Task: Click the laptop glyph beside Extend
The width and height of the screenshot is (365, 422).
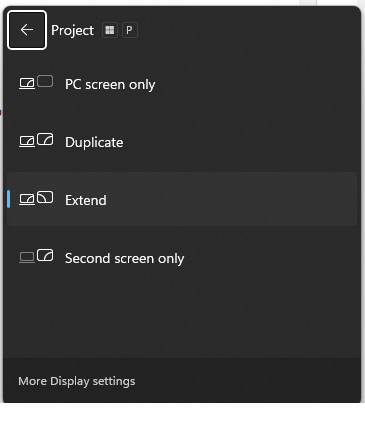Action: click(x=27, y=199)
